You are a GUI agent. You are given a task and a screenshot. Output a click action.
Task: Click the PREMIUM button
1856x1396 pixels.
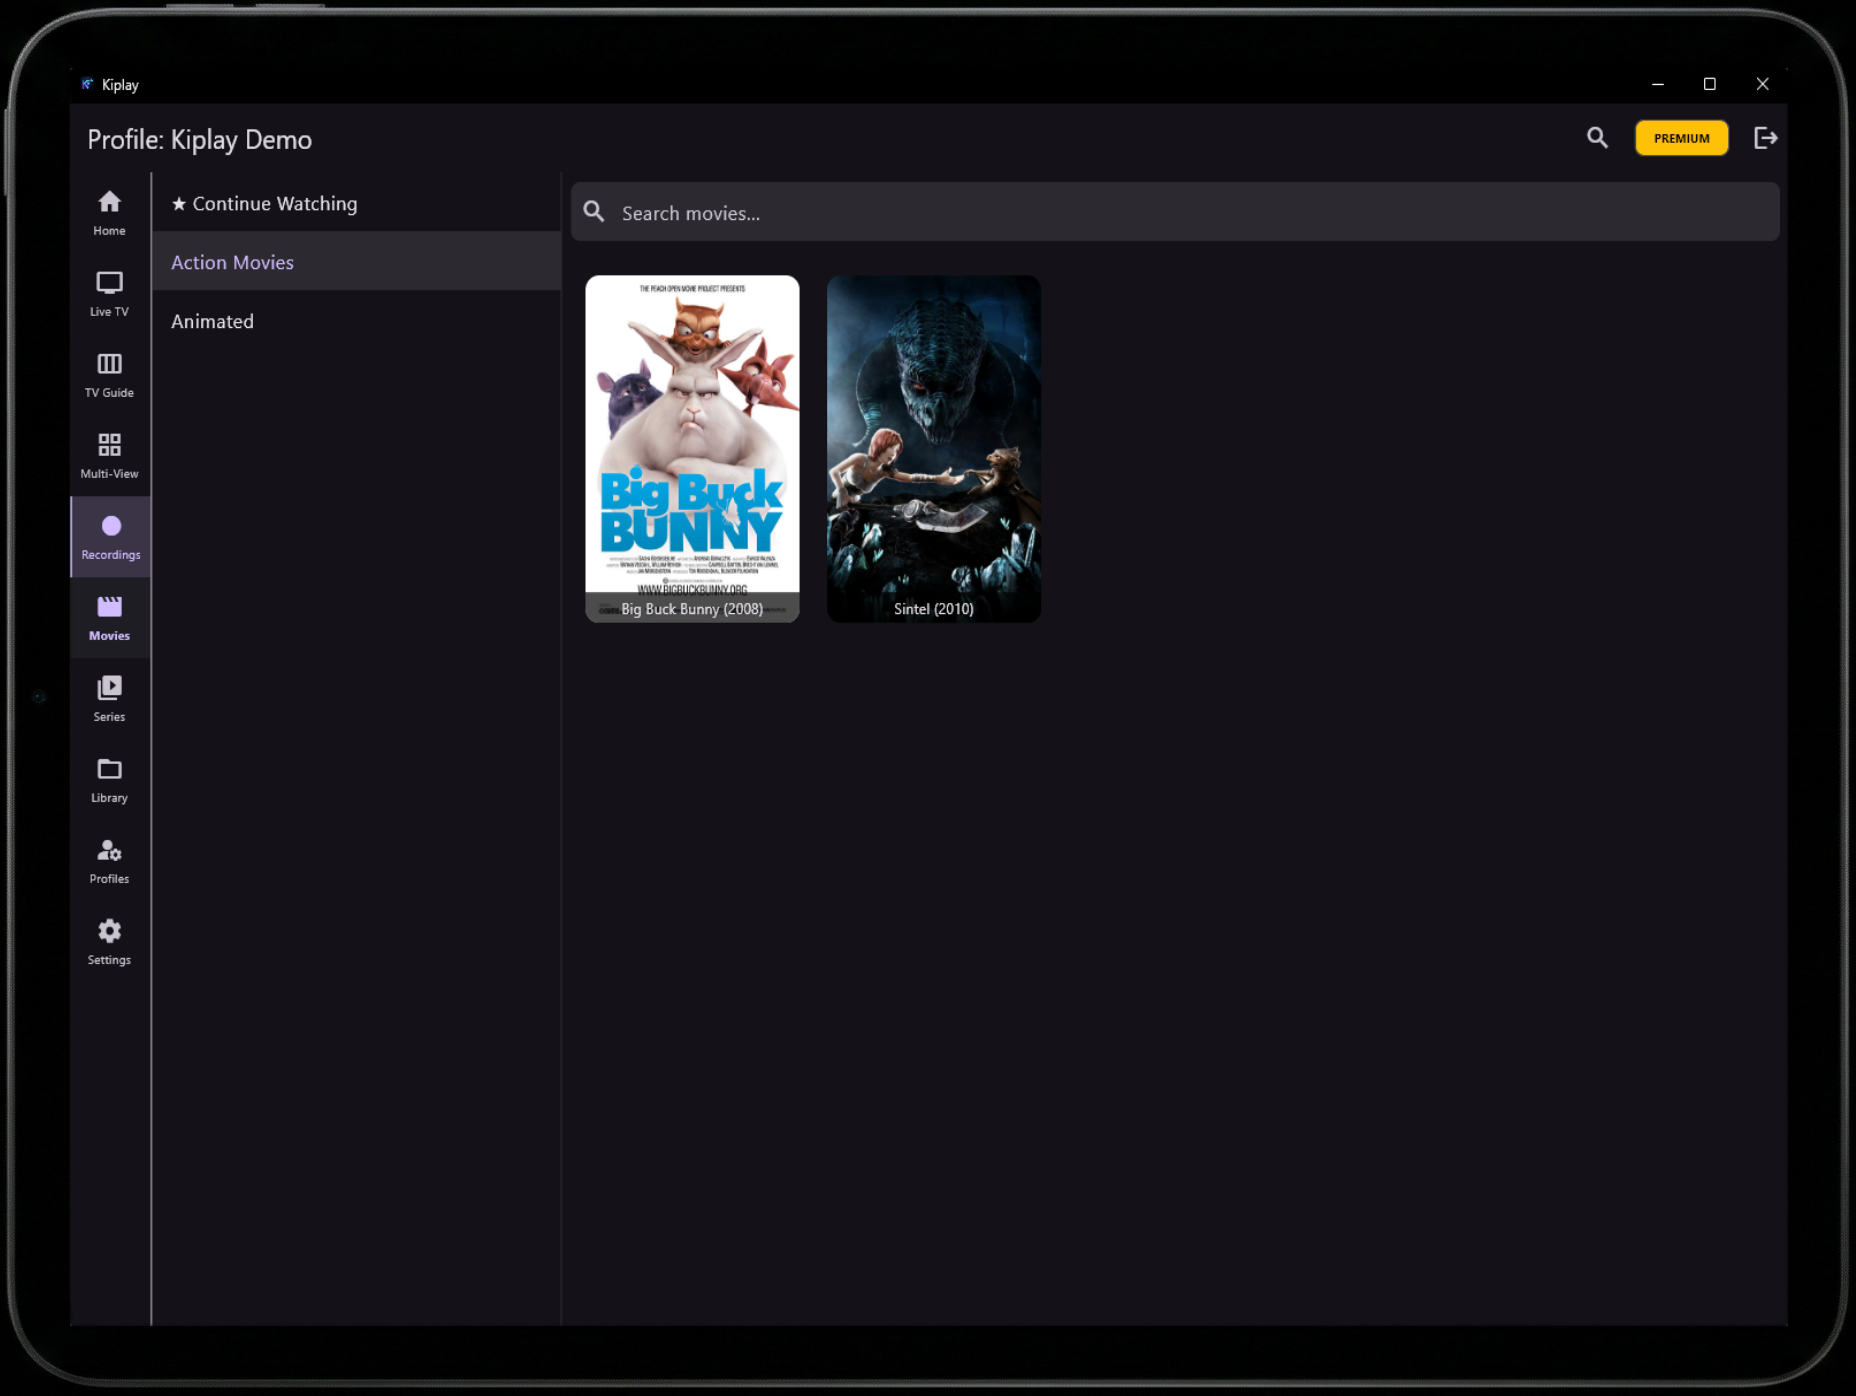[1681, 138]
